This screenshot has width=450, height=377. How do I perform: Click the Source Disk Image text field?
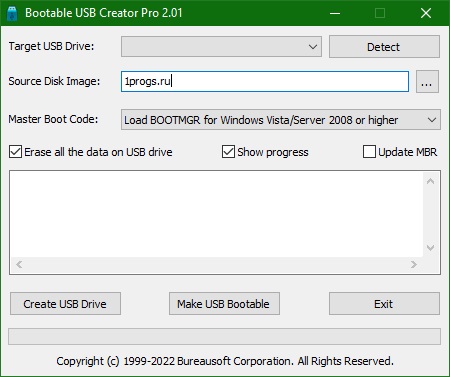(x=265, y=81)
